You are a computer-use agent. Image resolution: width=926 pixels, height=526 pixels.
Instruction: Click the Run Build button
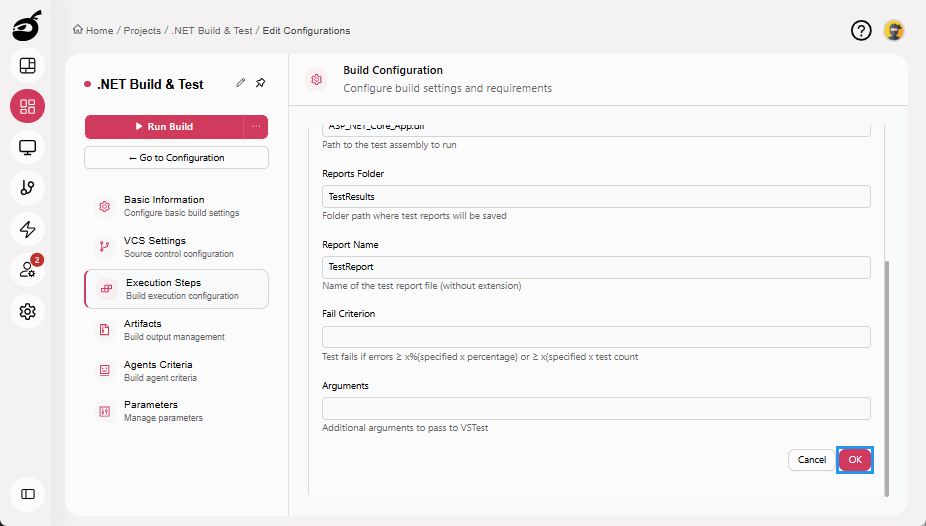coord(164,126)
